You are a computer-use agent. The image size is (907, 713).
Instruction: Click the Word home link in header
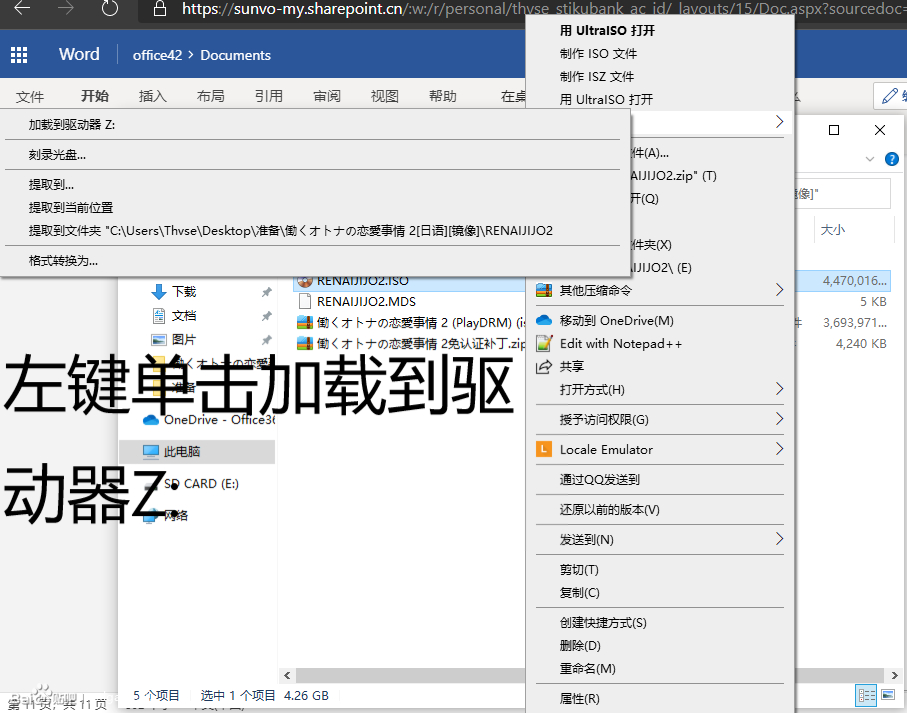79,54
